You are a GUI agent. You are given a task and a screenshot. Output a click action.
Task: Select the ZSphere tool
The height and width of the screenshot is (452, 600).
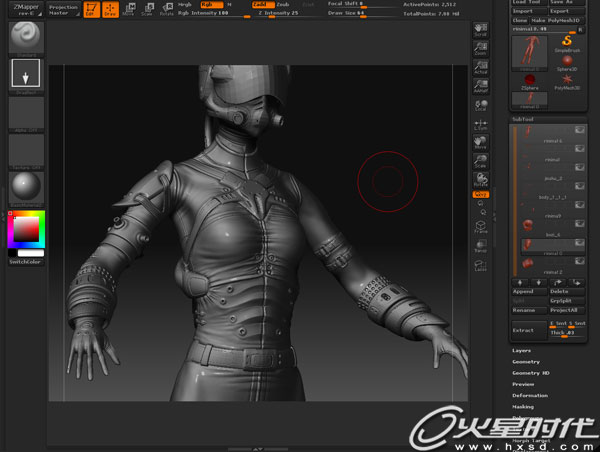tap(530, 80)
